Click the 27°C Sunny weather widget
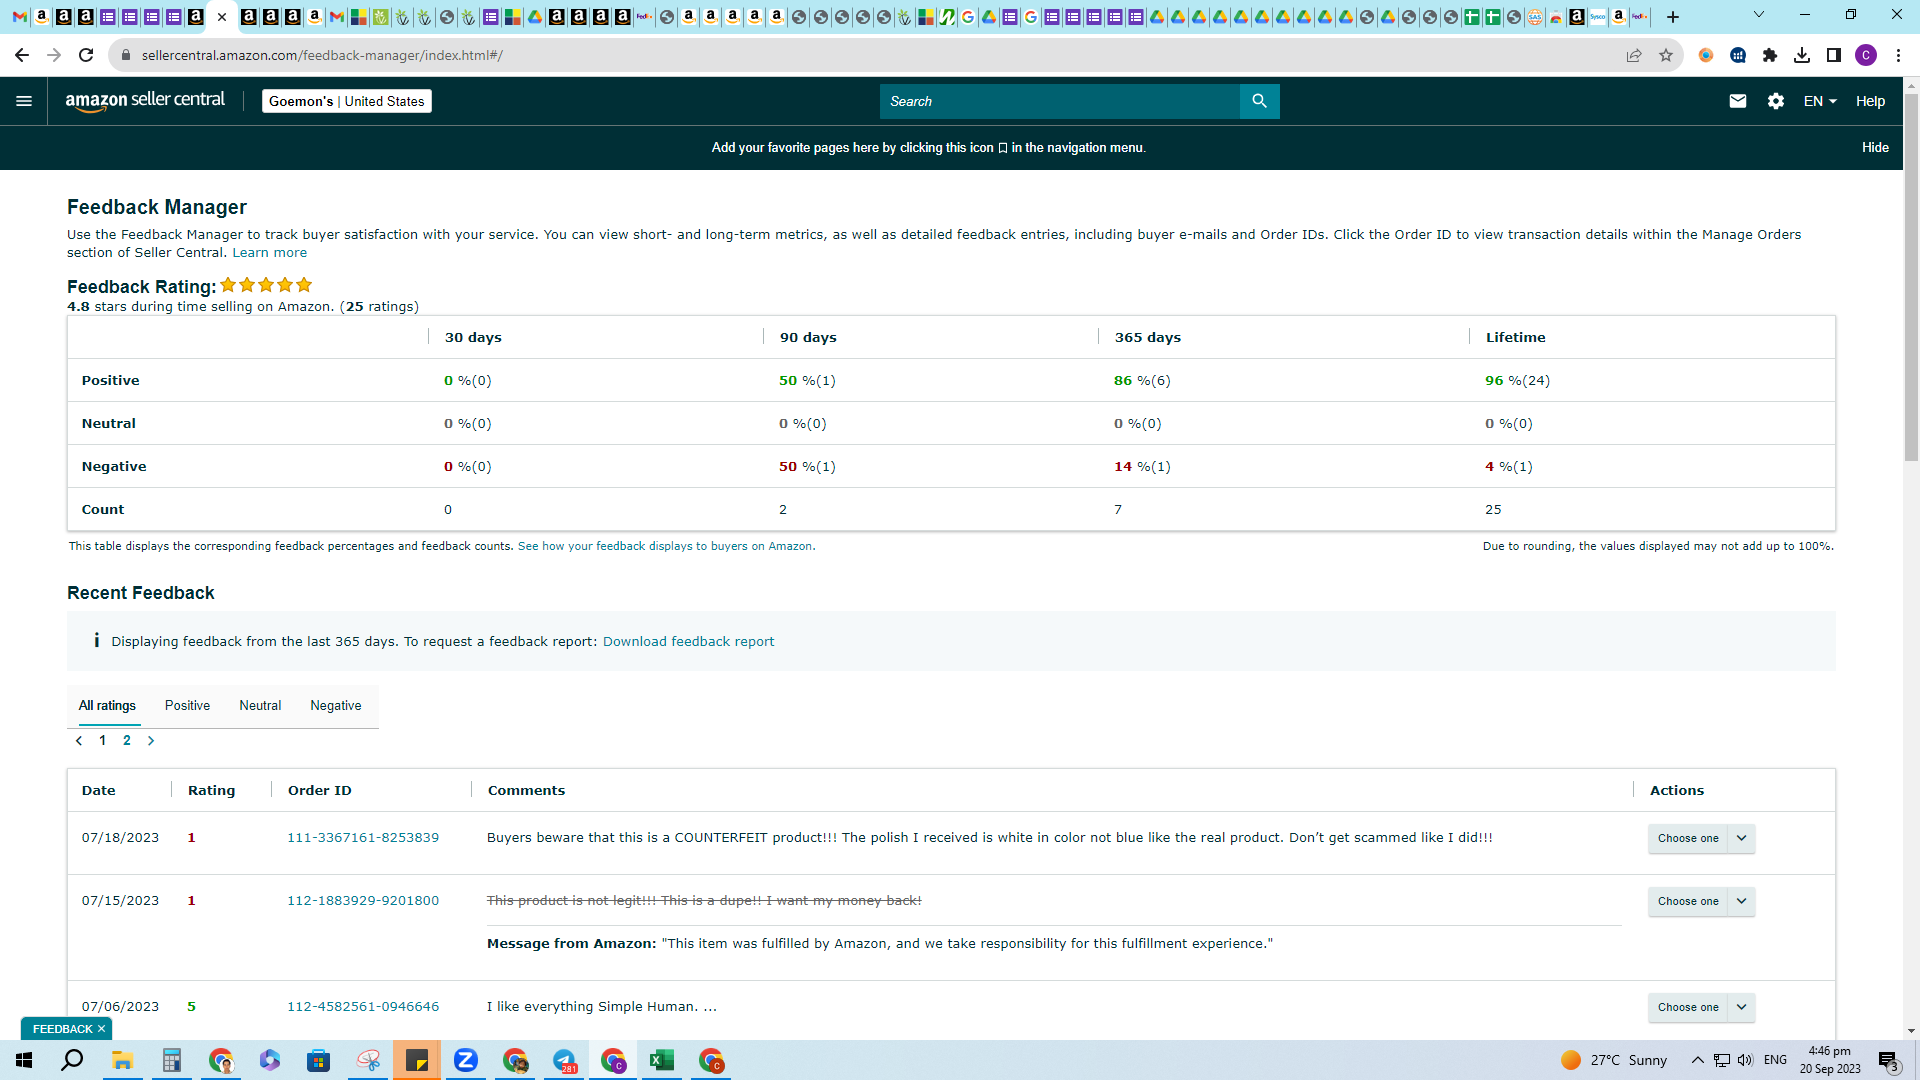This screenshot has width=1920, height=1080. pyautogui.click(x=1613, y=1060)
